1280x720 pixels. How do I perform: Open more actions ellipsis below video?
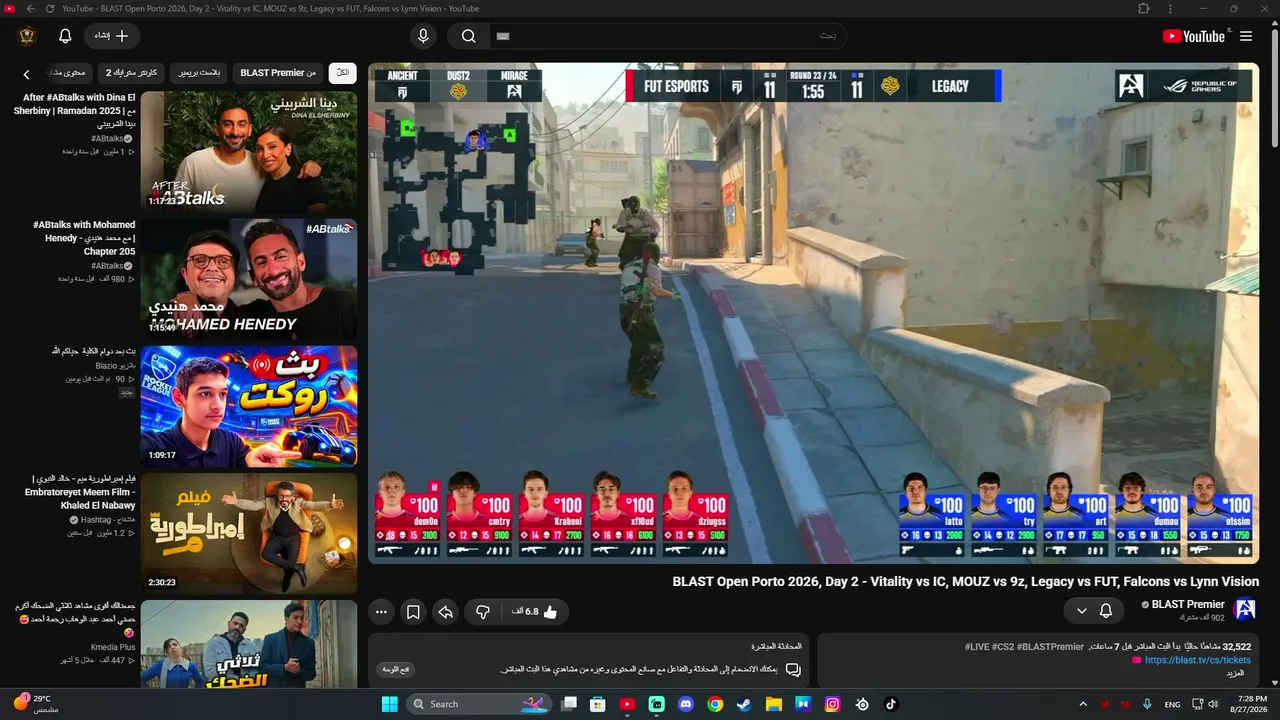(381, 612)
